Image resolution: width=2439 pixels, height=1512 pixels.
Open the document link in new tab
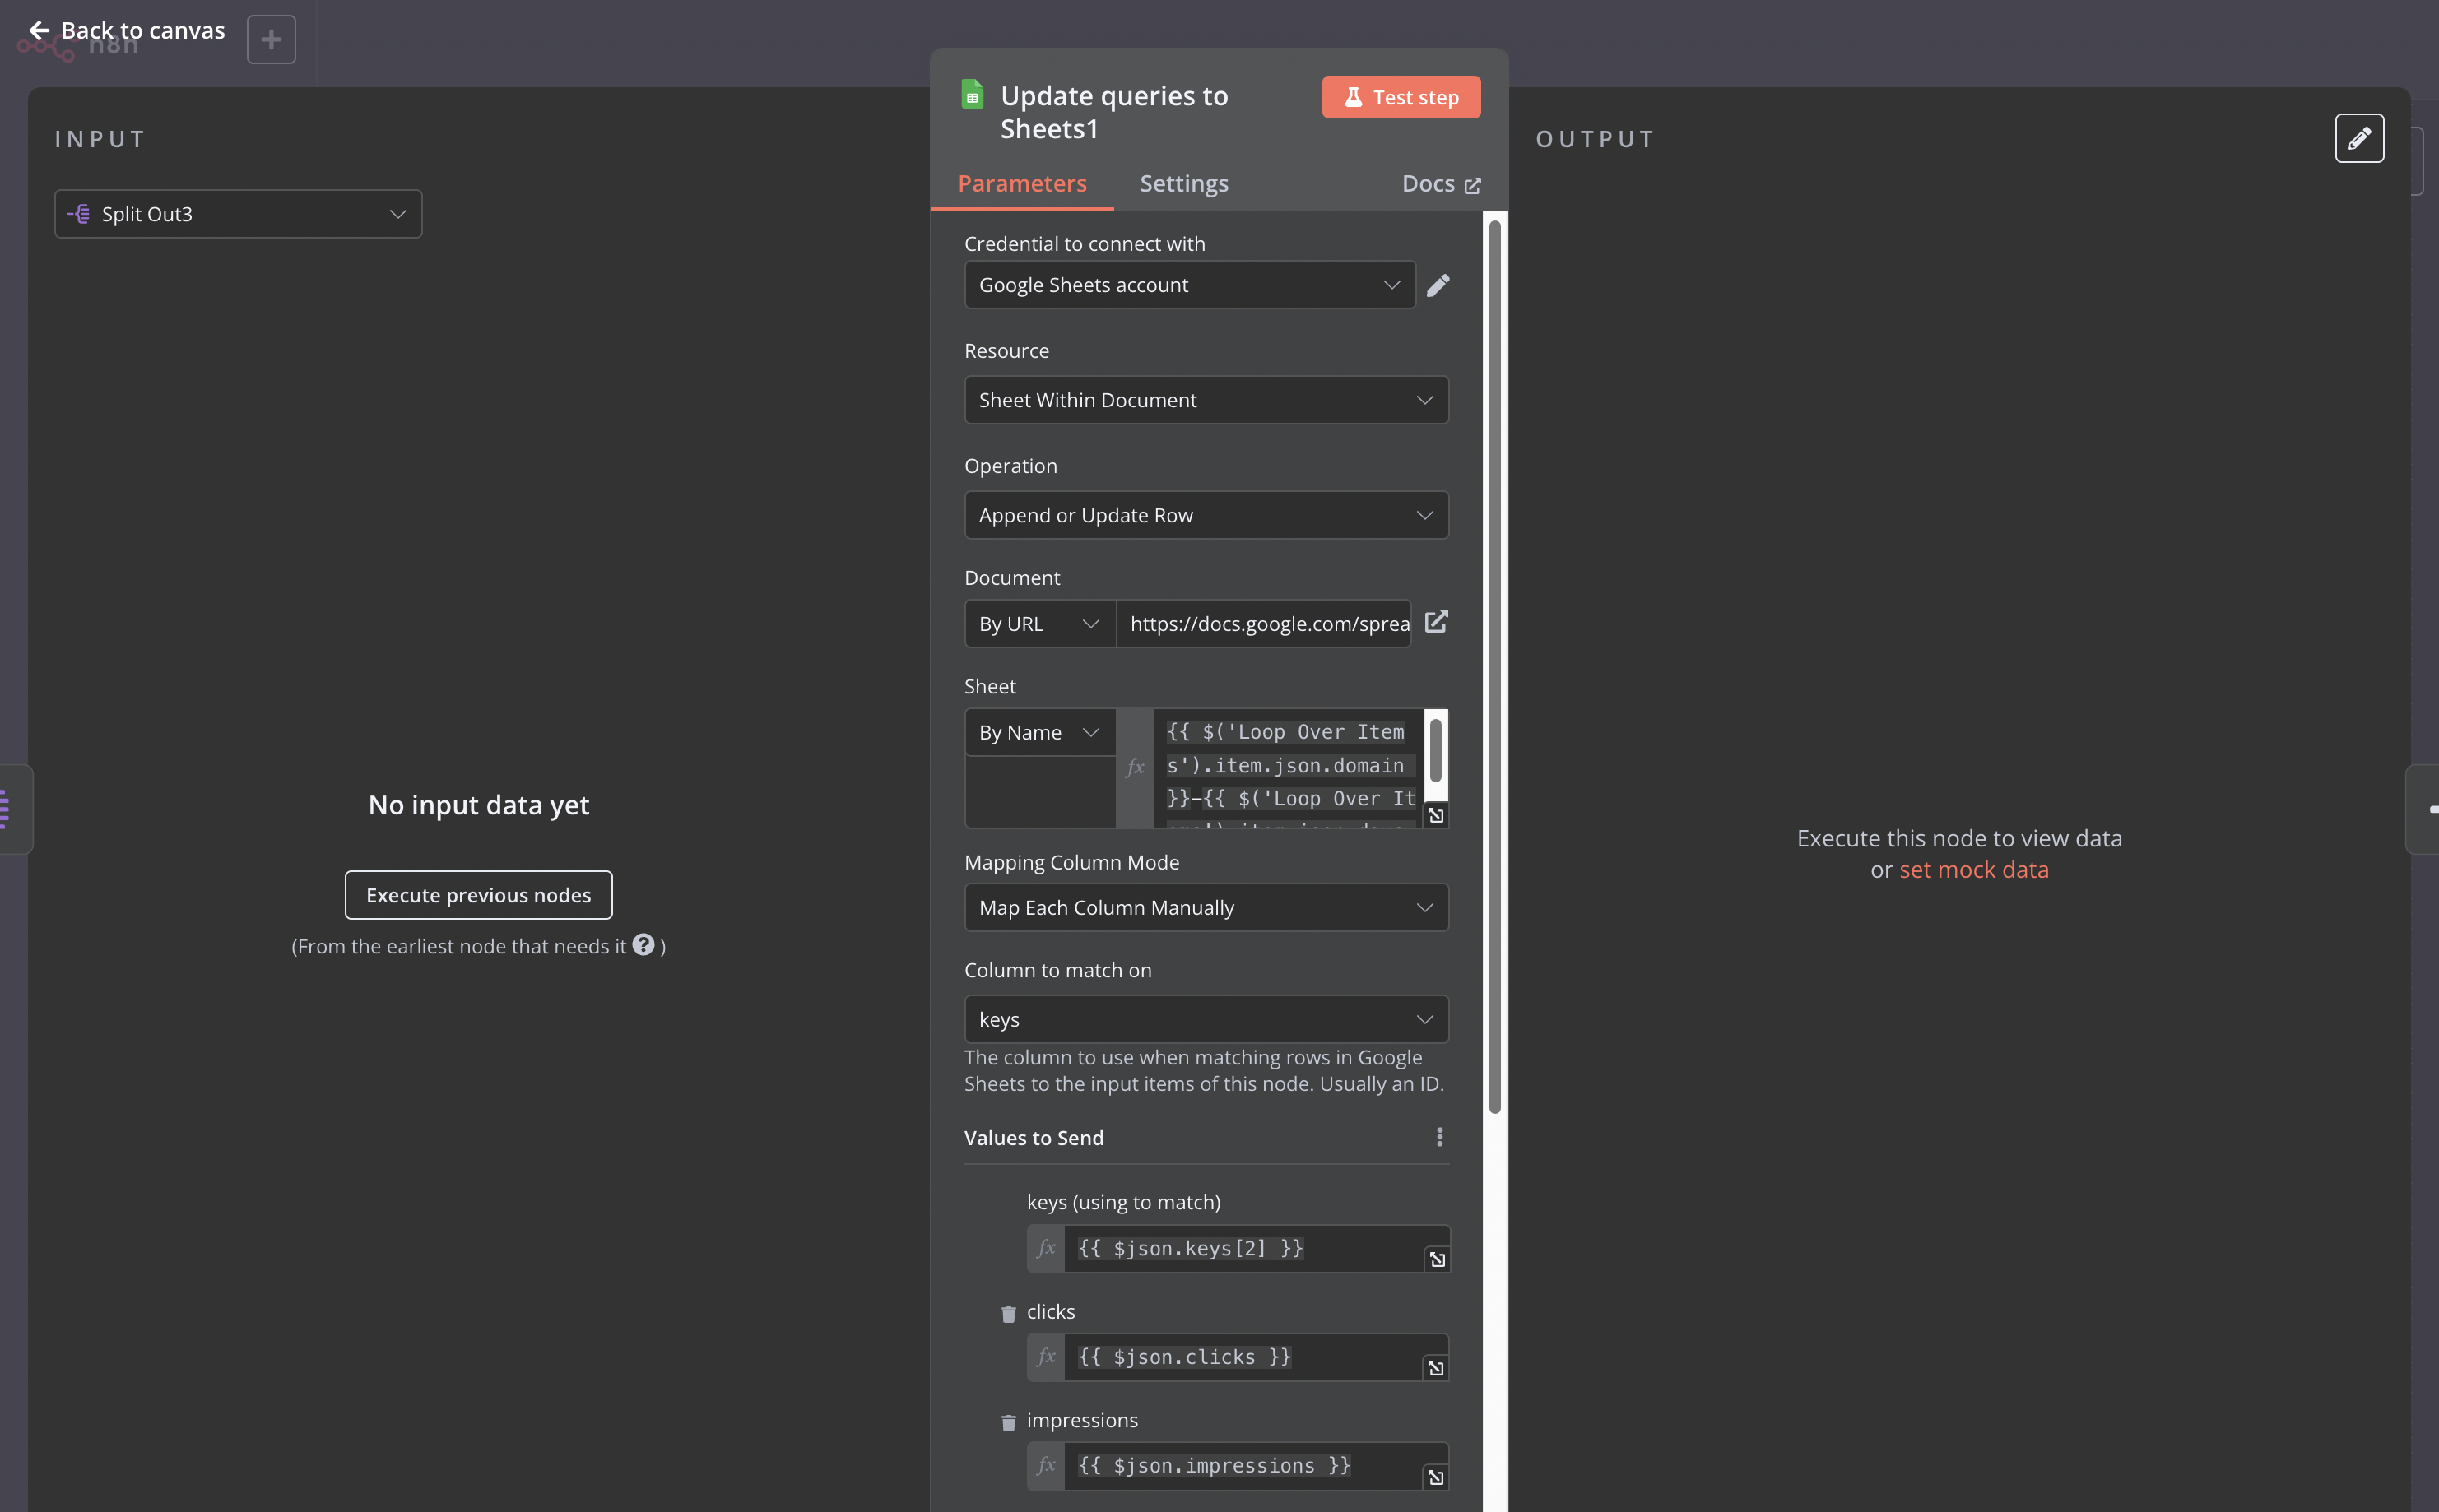pyautogui.click(x=1435, y=622)
